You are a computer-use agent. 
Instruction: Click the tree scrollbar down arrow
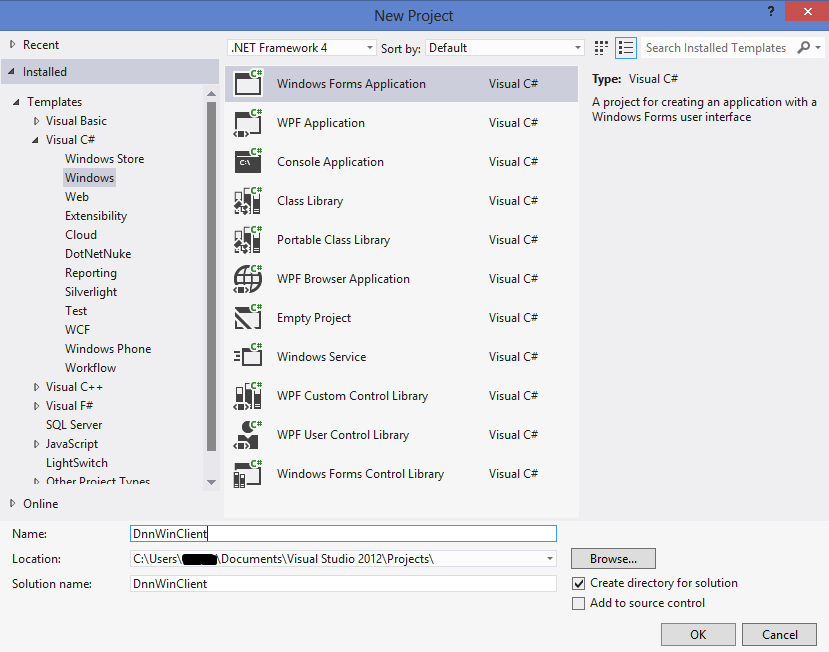coord(211,482)
